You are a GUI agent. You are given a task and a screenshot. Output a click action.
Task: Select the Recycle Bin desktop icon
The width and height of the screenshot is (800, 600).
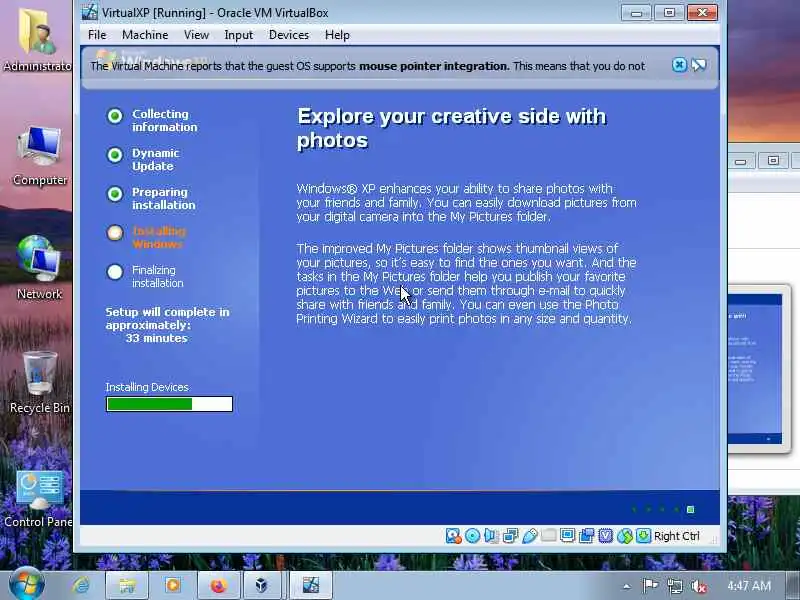[x=39, y=383]
